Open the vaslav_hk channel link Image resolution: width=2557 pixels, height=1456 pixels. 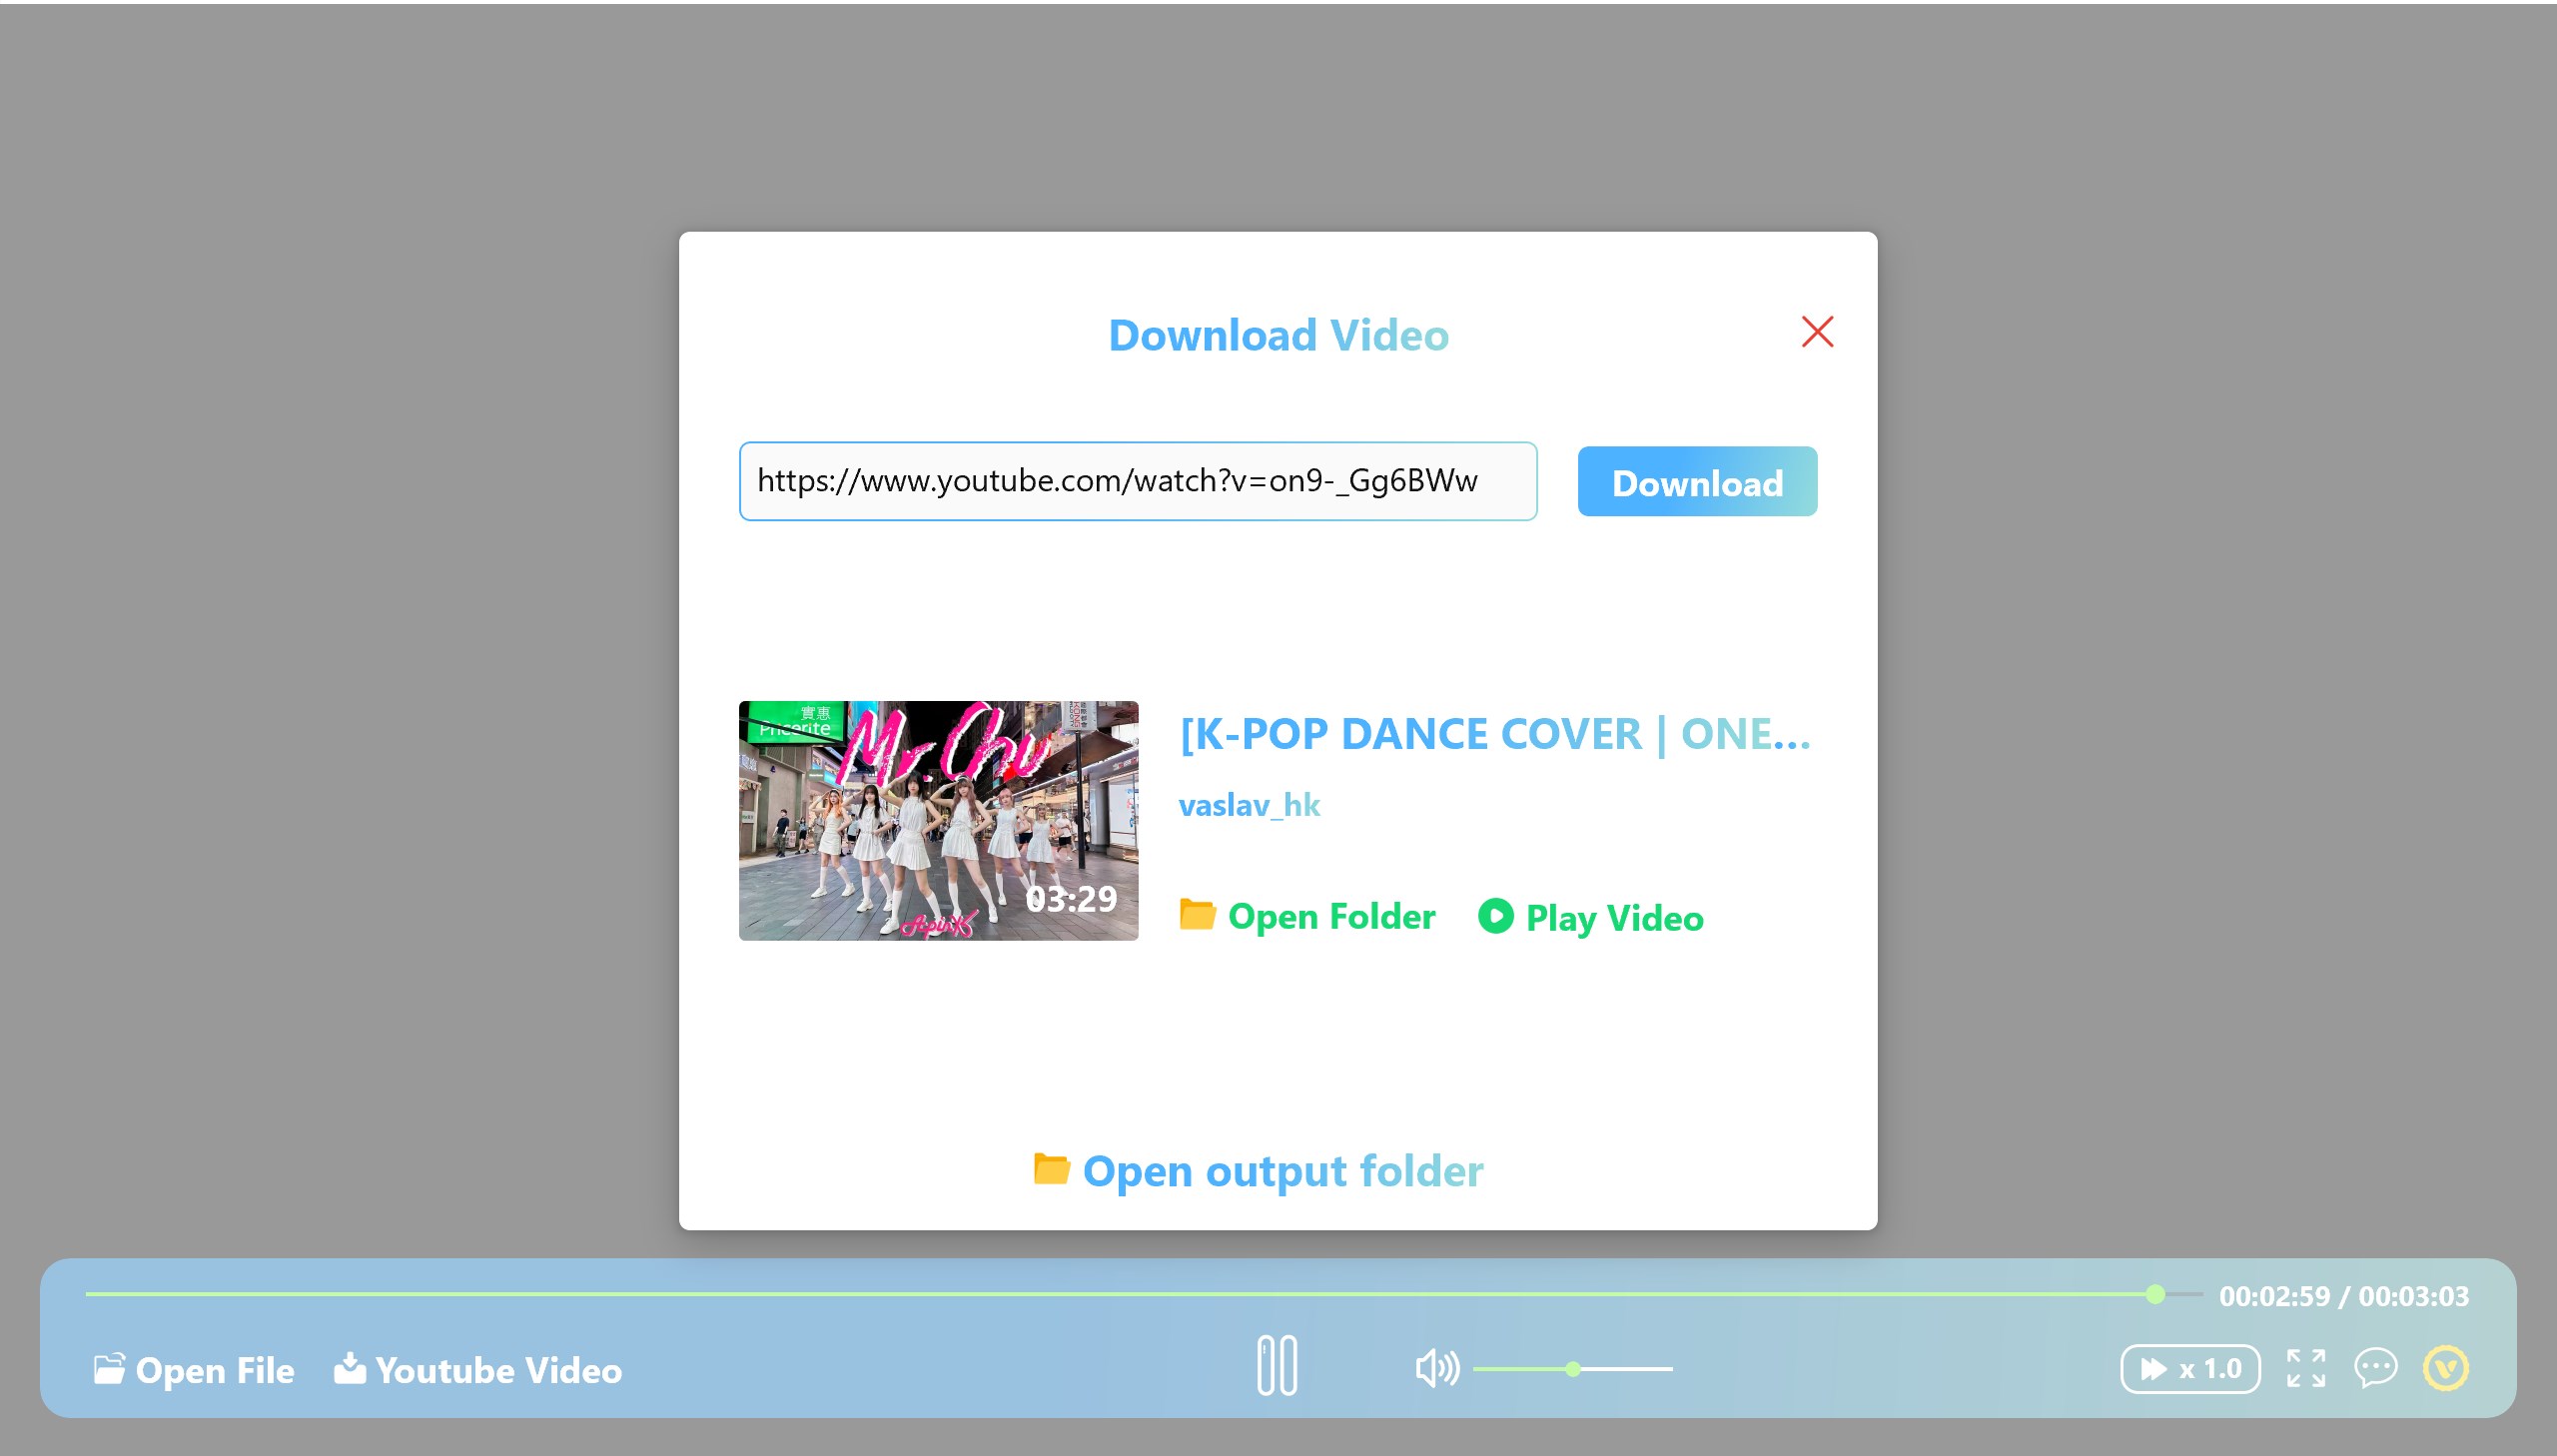[1248, 805]
